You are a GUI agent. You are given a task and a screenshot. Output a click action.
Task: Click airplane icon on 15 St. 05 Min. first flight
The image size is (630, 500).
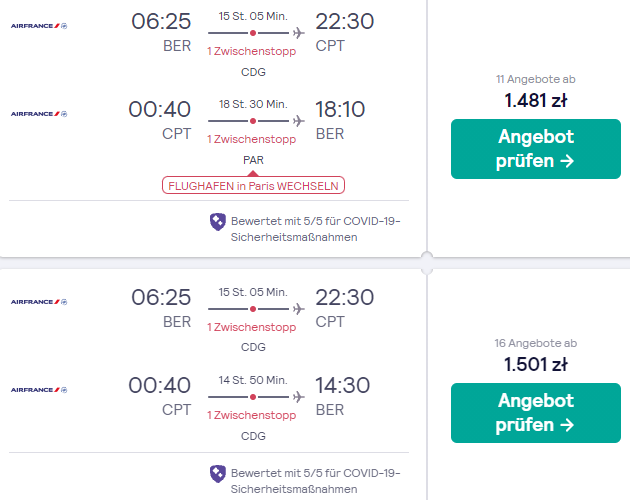coord(299,33)
